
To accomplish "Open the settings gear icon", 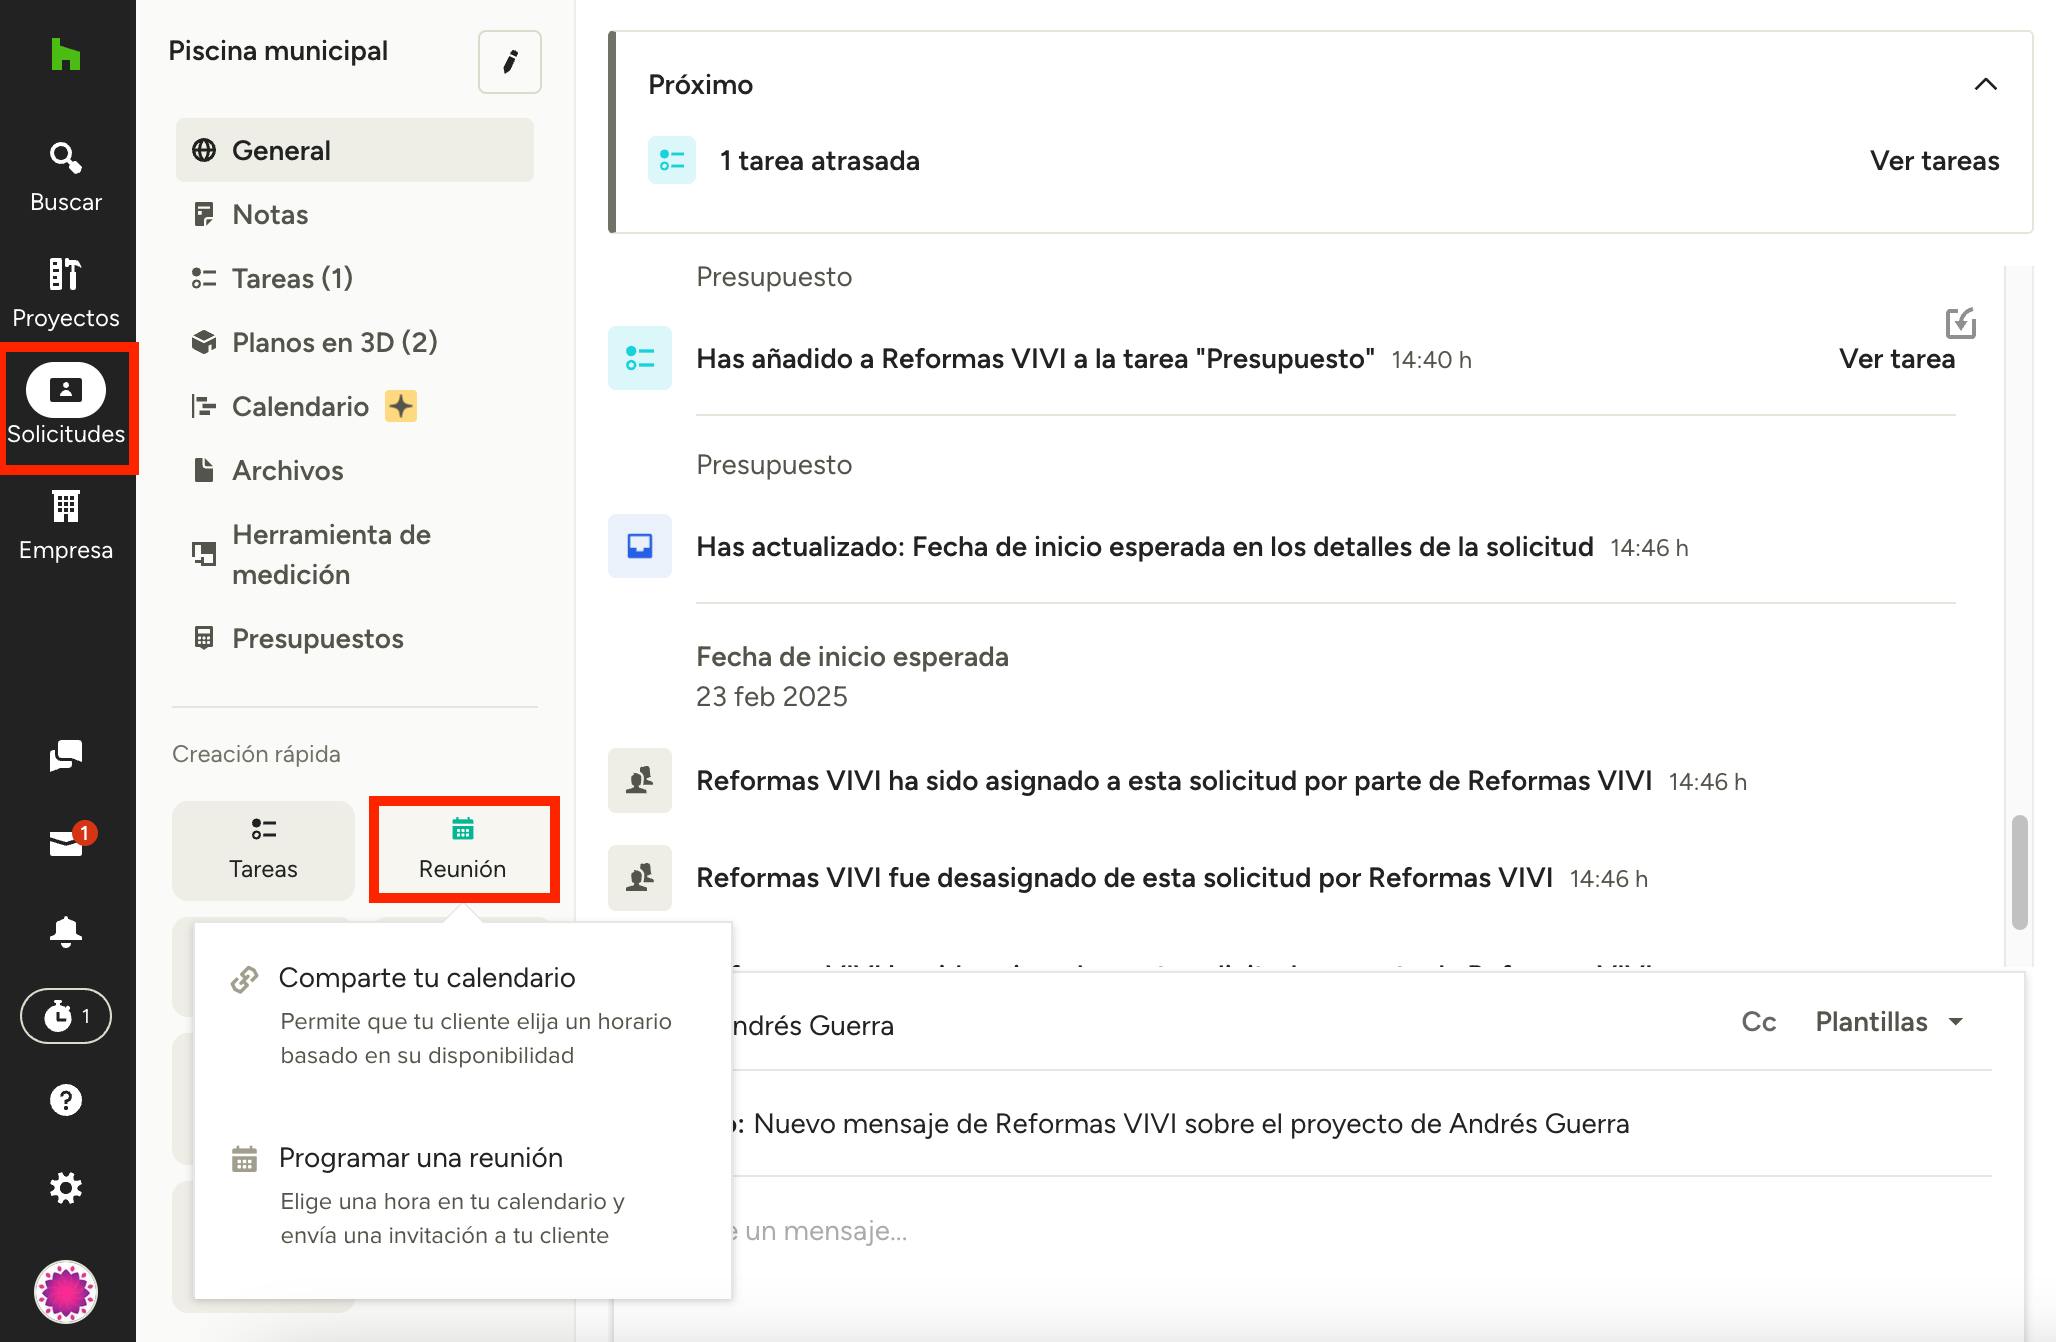I will (65, 1188).
